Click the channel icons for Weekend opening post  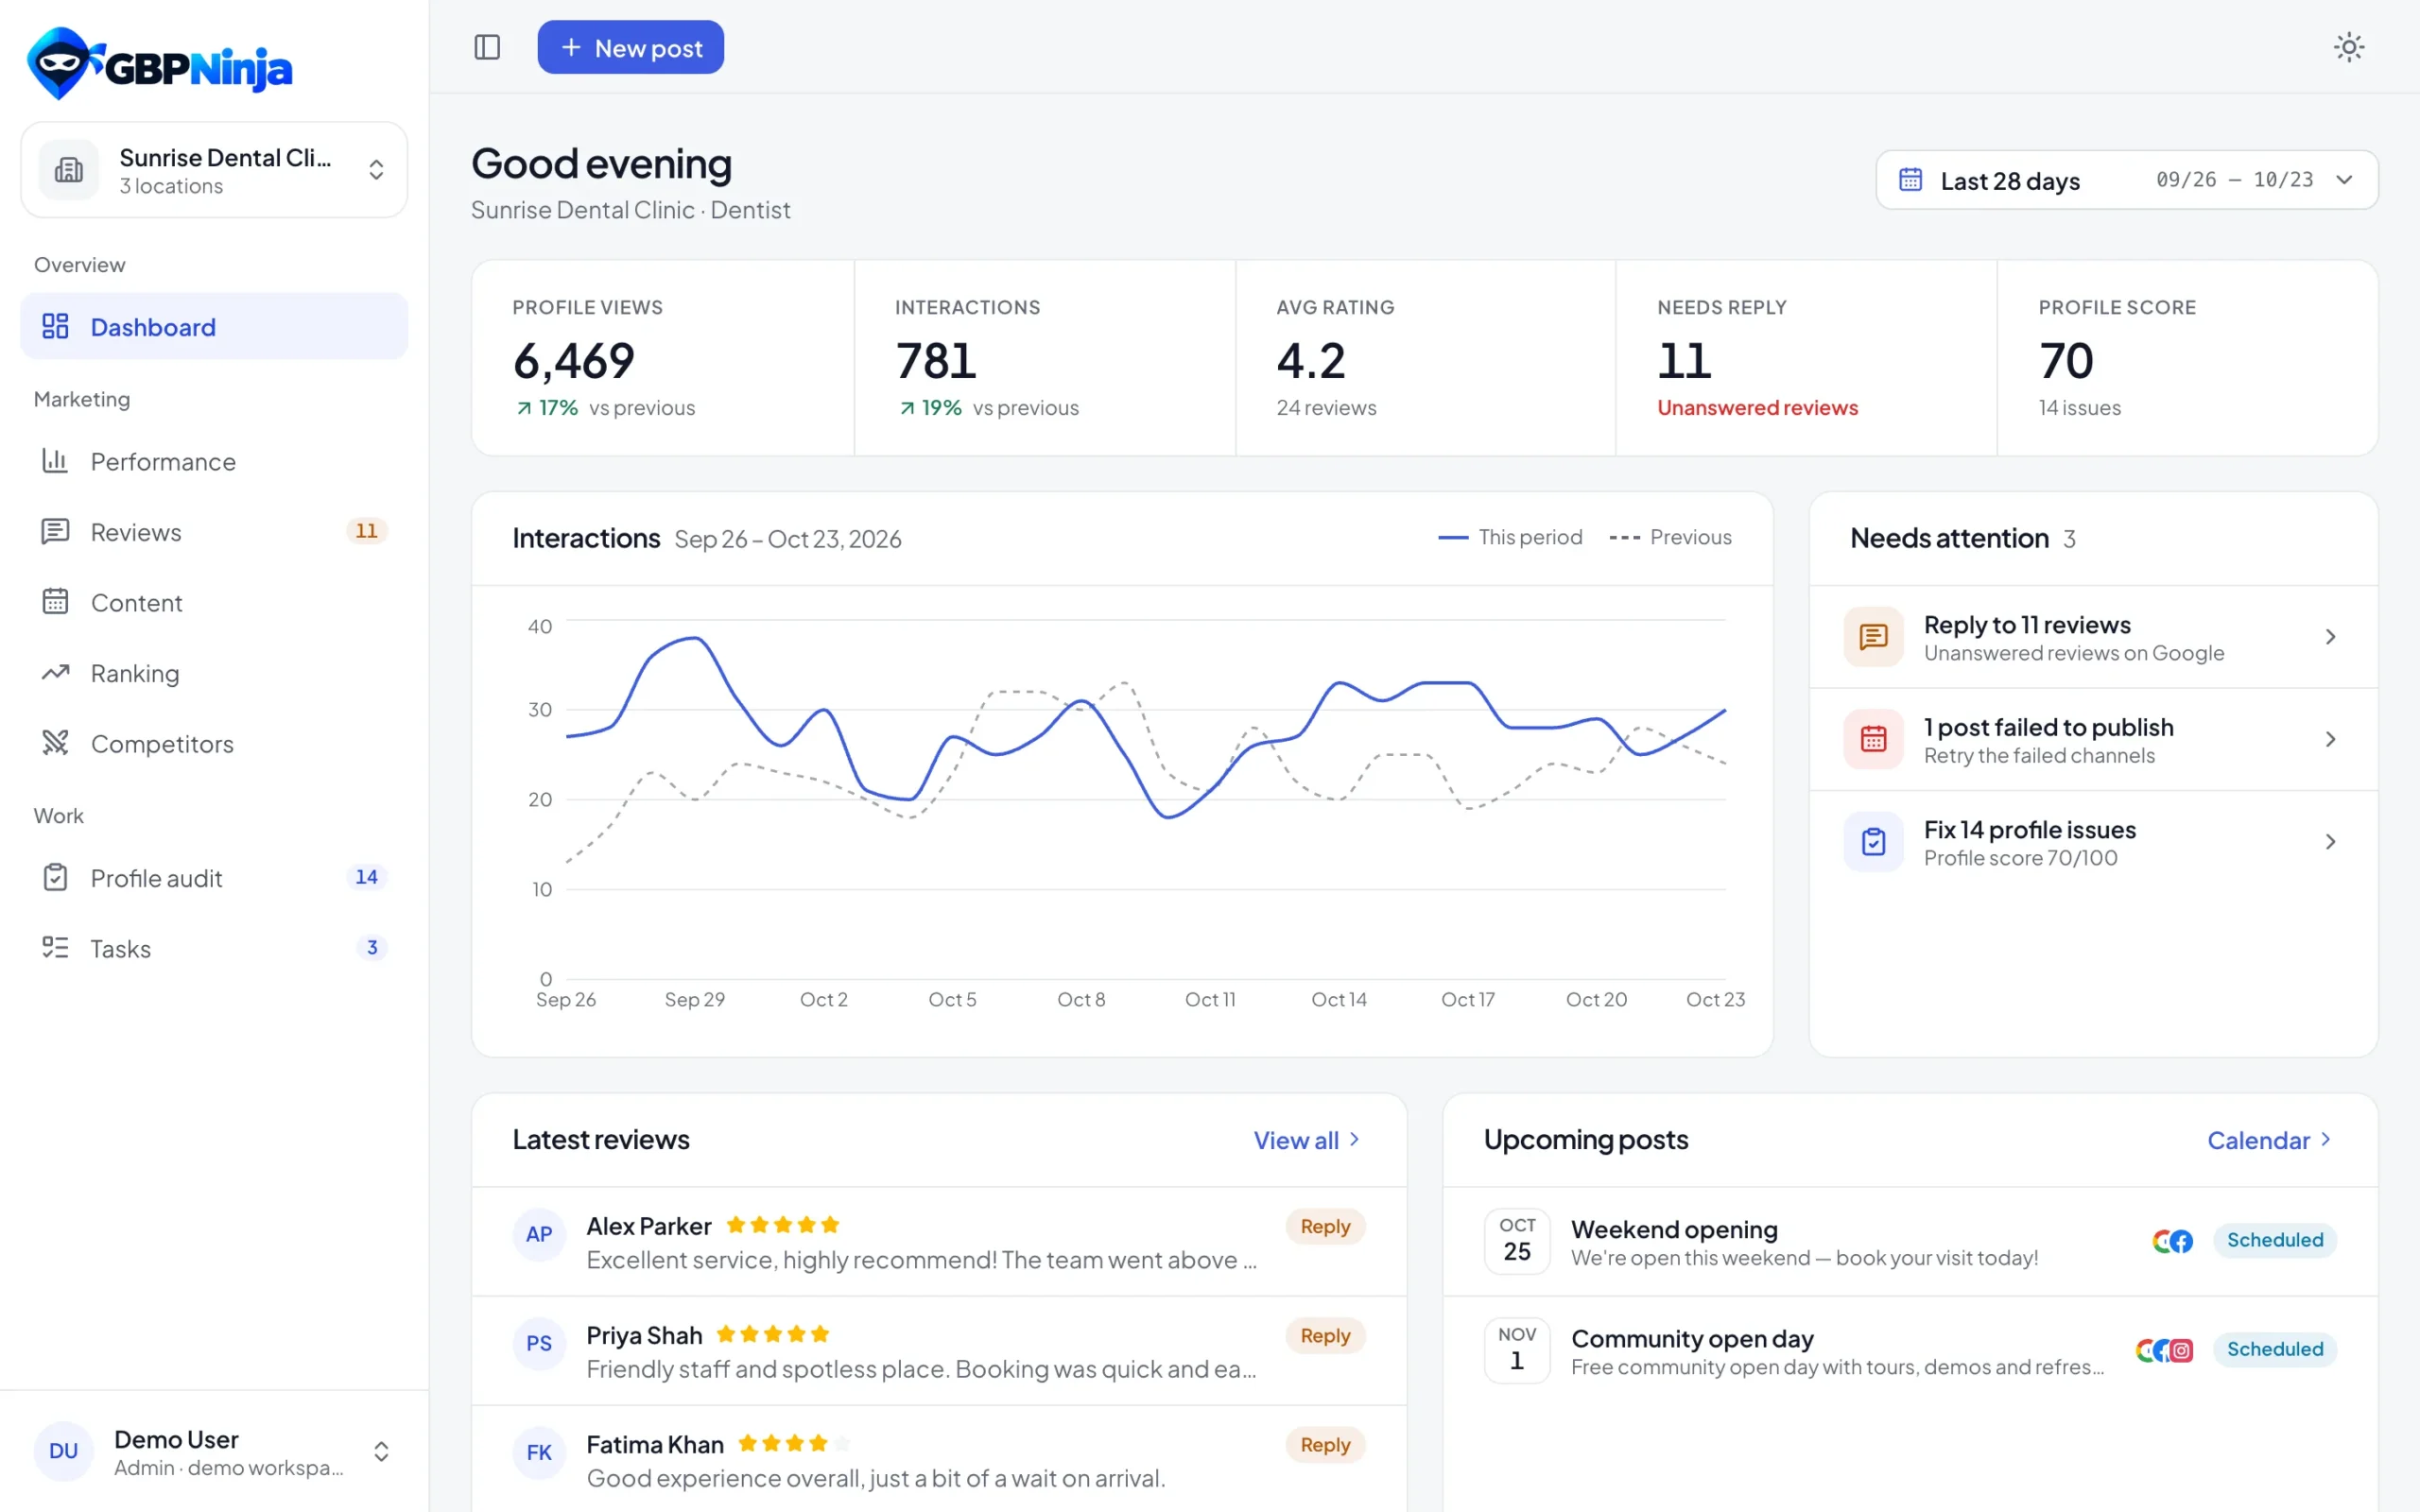pyautogui.click(x=2172, y=1241)
